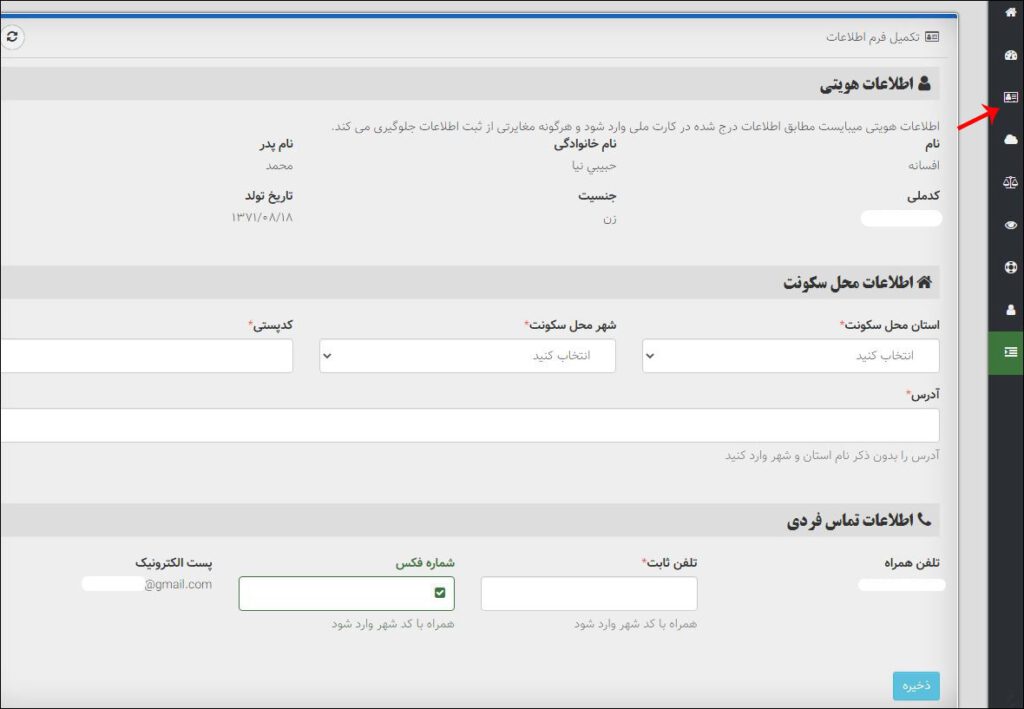Open the dashboard gauge icon in sidebar
Image resolution: width=1024 pixels, height=709 pixels.
[1010, 55]
